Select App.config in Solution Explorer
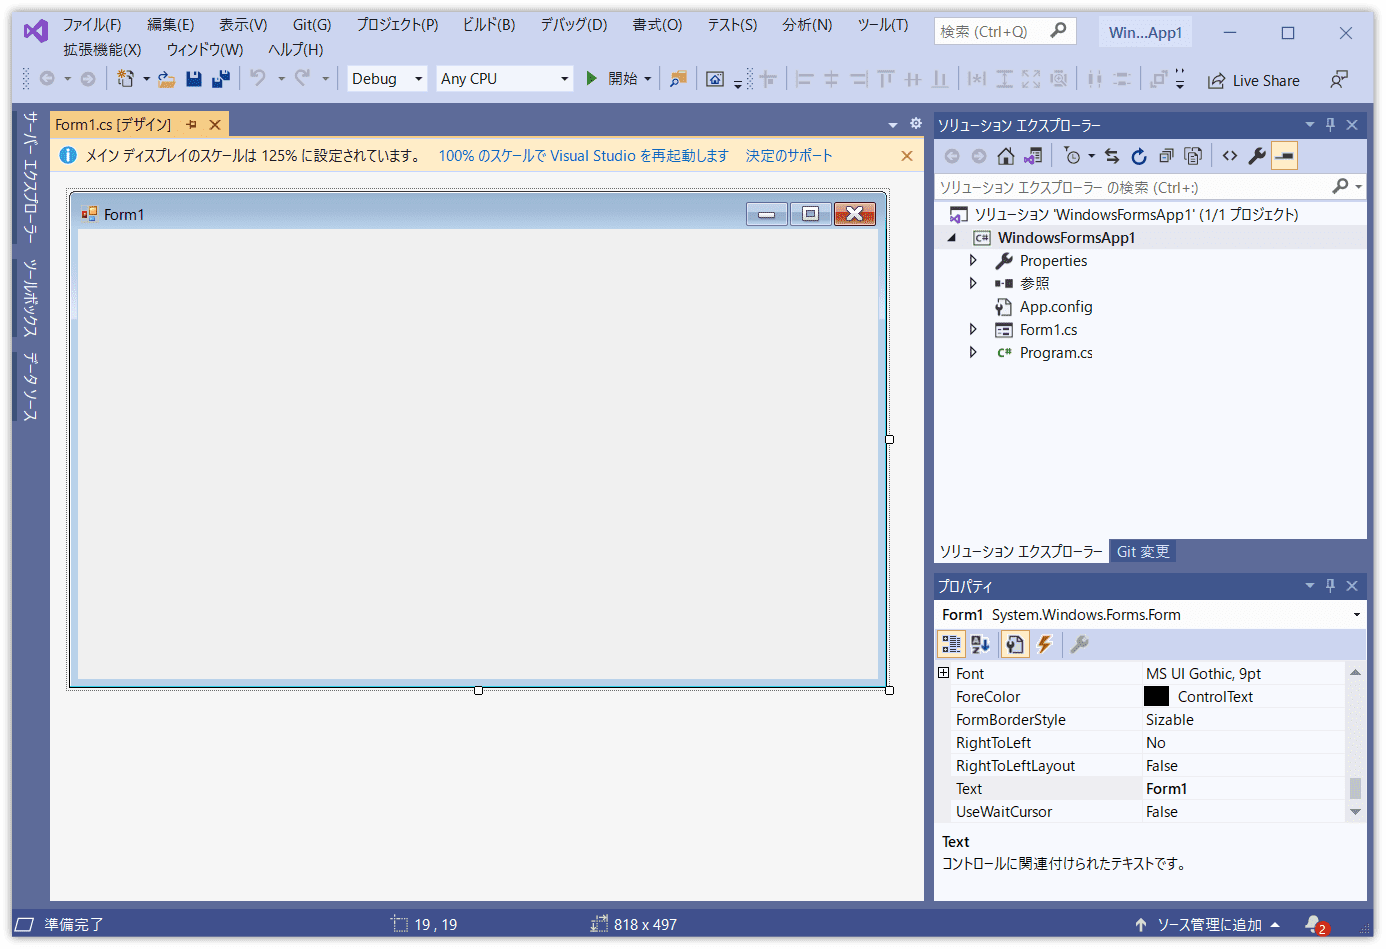This screenshot has width=1386, height=949. 1056,306
